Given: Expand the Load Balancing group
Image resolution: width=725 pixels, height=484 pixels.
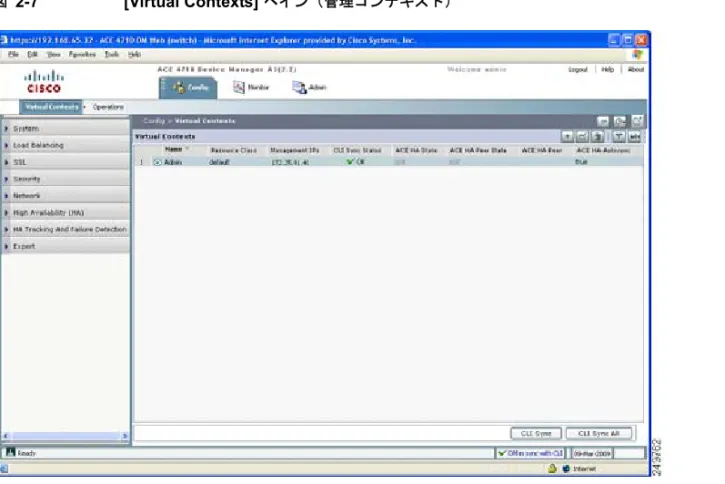Looking at the screenshot, I should (x=66, y=145).
